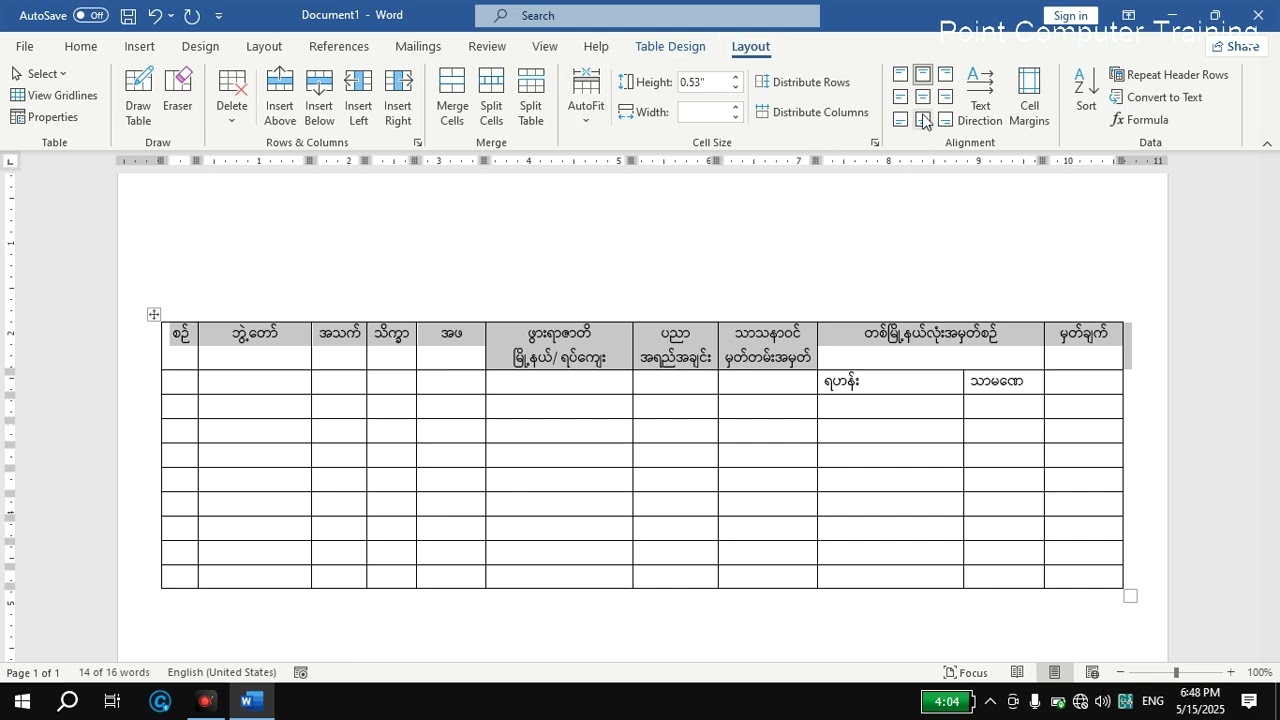Open Customize Quick Access Toolbar dropdown

[x=219, y=16]
